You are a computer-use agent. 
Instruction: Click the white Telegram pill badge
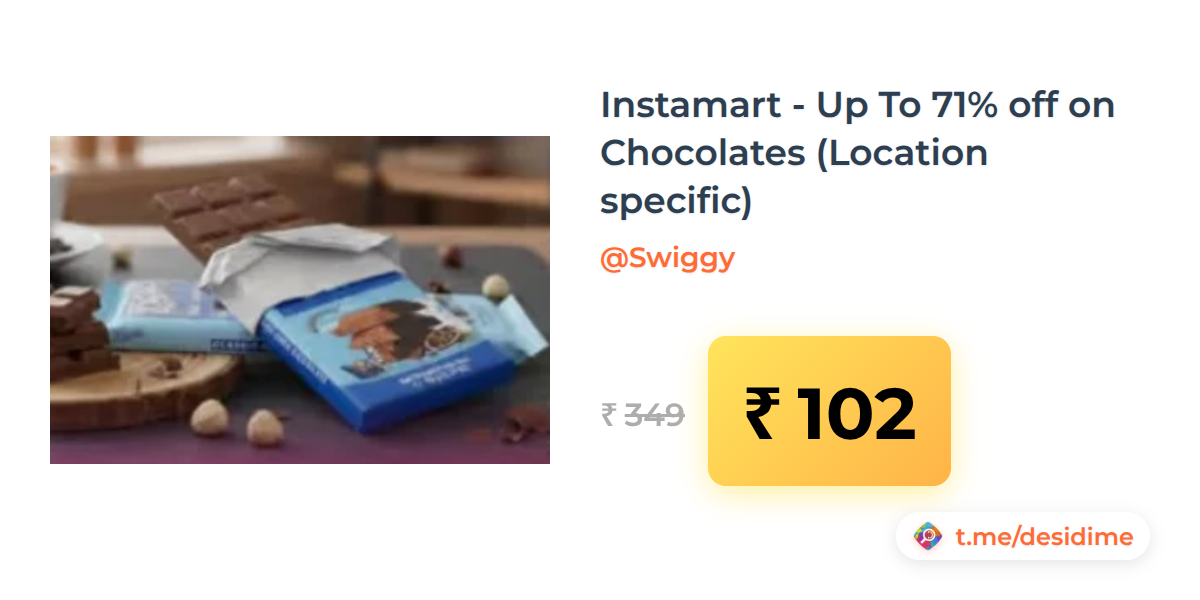coord(1023,537)
